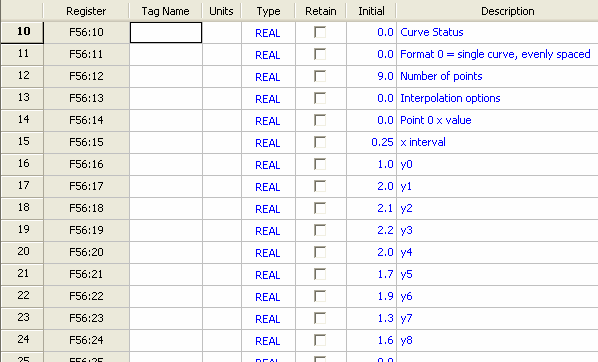The height and width of the screenshot is (362, 598).
Task: Select the Register column header
Action: click(86, 11)
